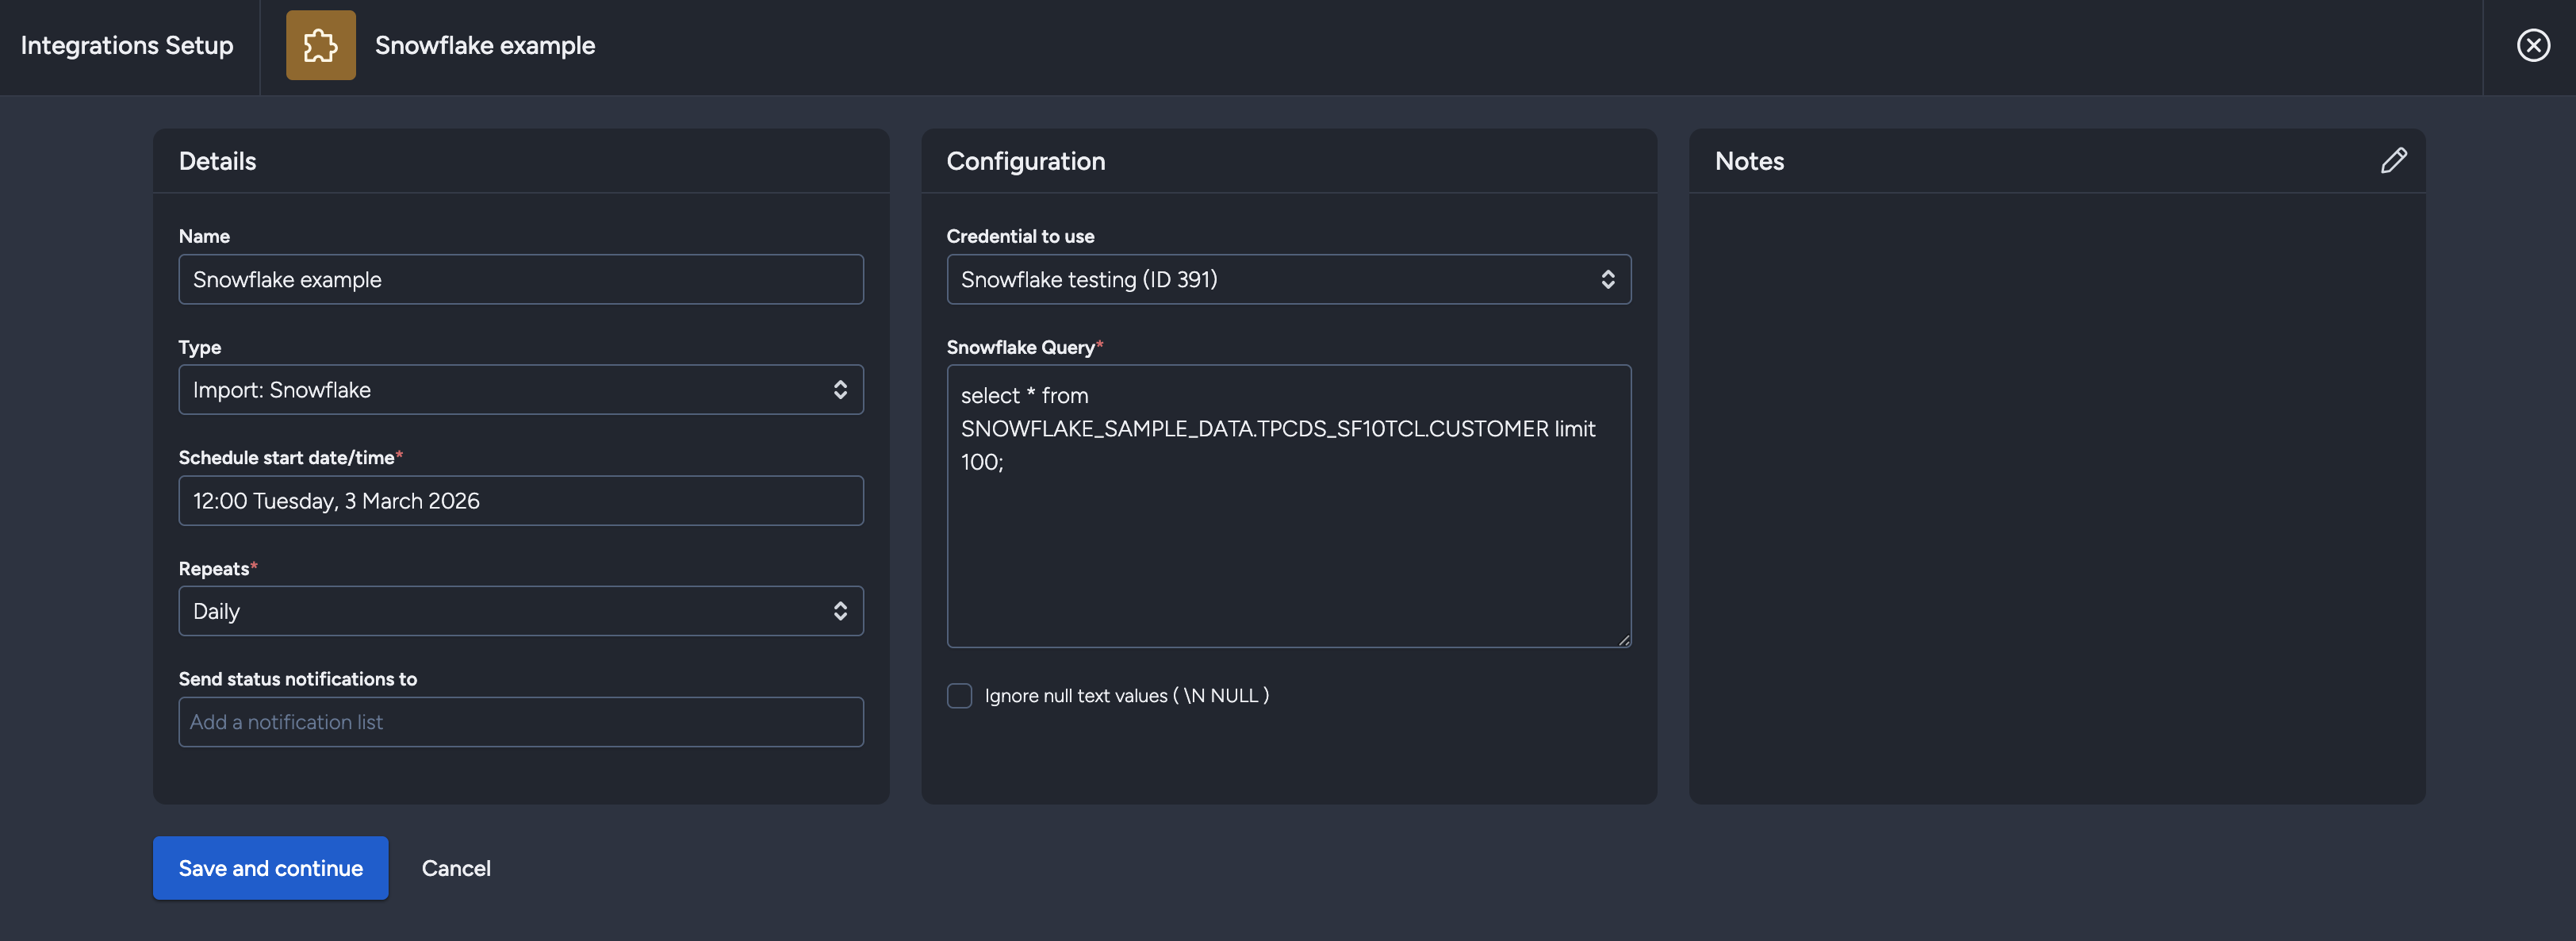Click the up-down arrows on Credential select
Screen dimensions: 2576x941
click(x=1607, y=279)
